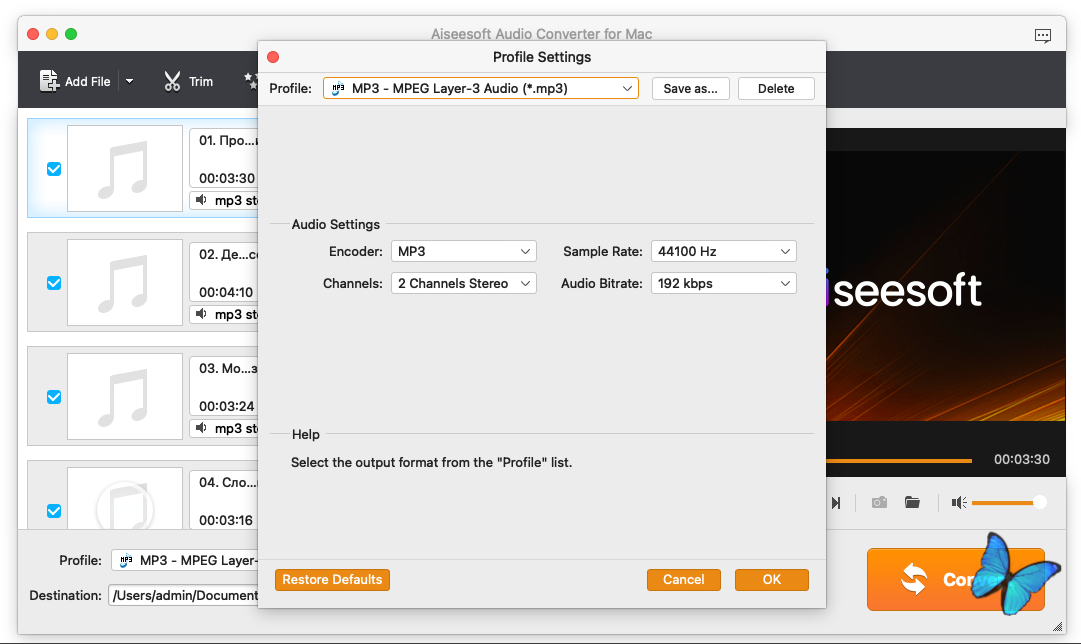The image size is (1081, 644).
Task: Click the MP3 icon in bottom Profile field
Action: click(125, 561)
